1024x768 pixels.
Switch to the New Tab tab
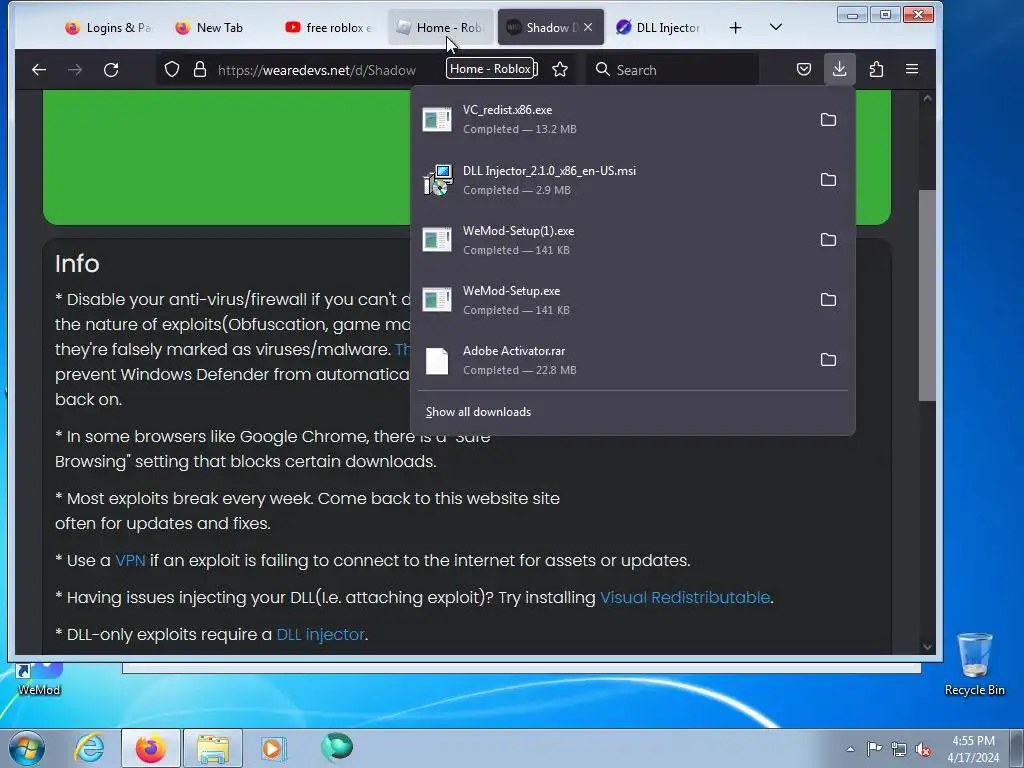coord(219,27)
